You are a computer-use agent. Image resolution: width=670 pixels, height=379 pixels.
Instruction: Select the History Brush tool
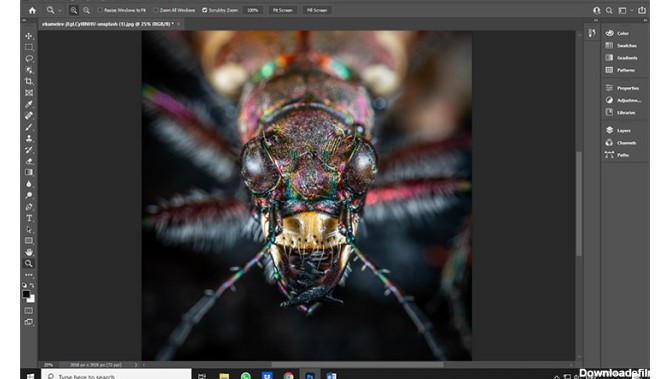coord(29,150)
